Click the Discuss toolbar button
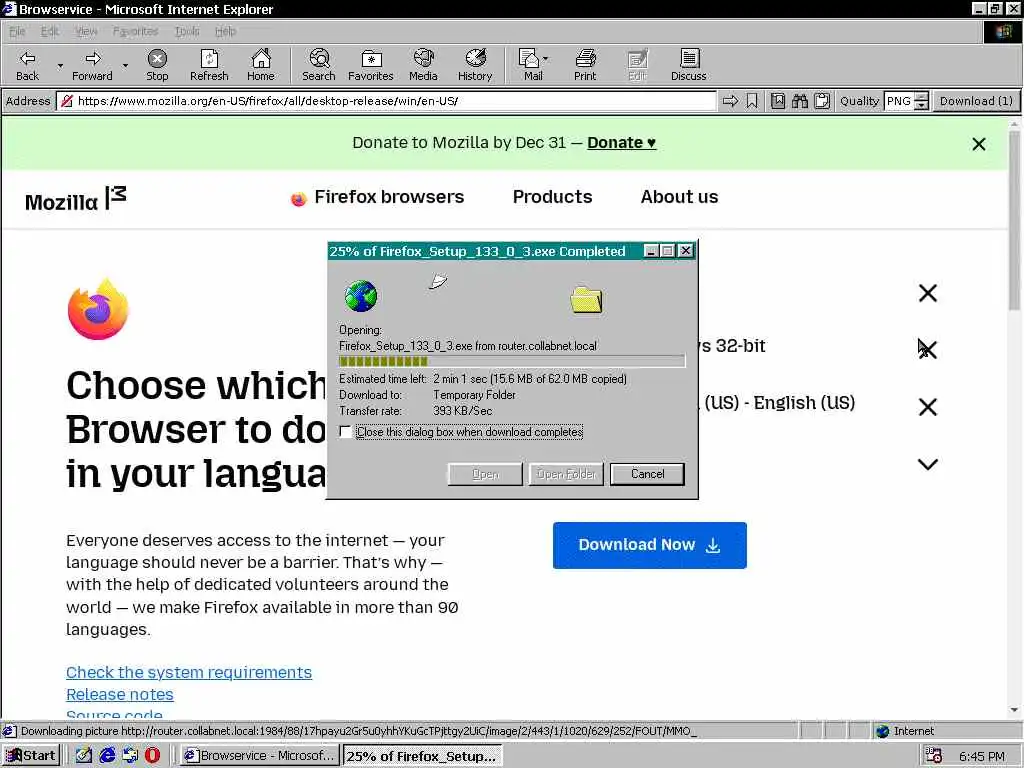The height and width of the screenshot is (768, 1024). click(x=688, y=65)
